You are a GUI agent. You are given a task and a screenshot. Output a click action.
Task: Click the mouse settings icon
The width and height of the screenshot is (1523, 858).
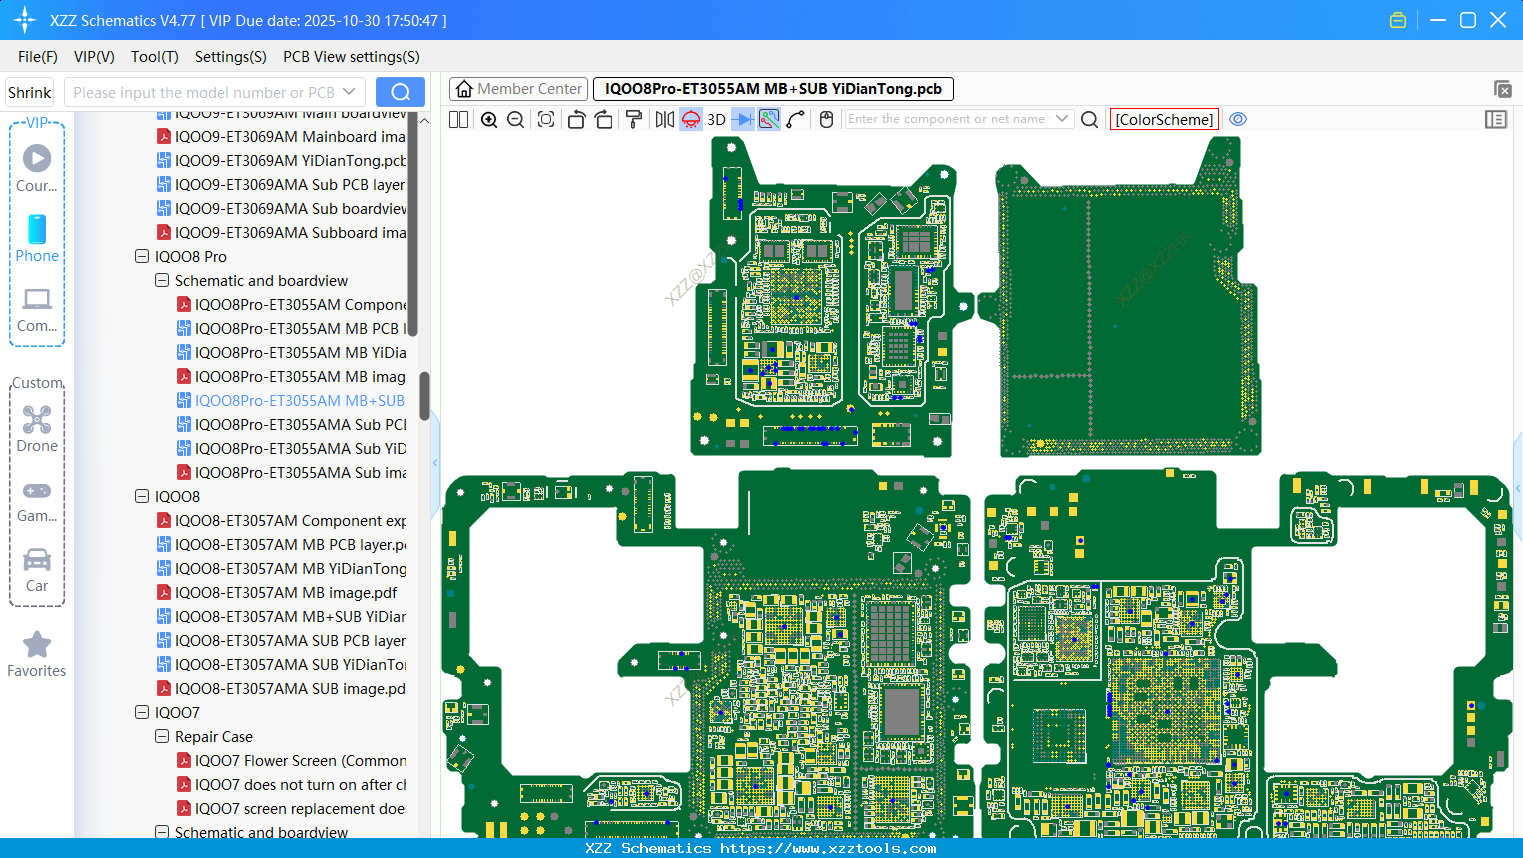coord(826,120)
